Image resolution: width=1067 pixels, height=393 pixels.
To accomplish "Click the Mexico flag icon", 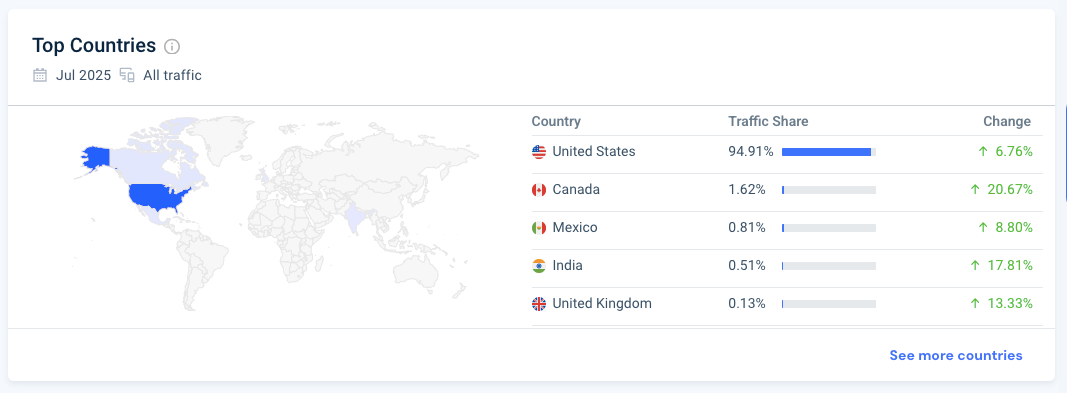I will click(x=539, y=228).
